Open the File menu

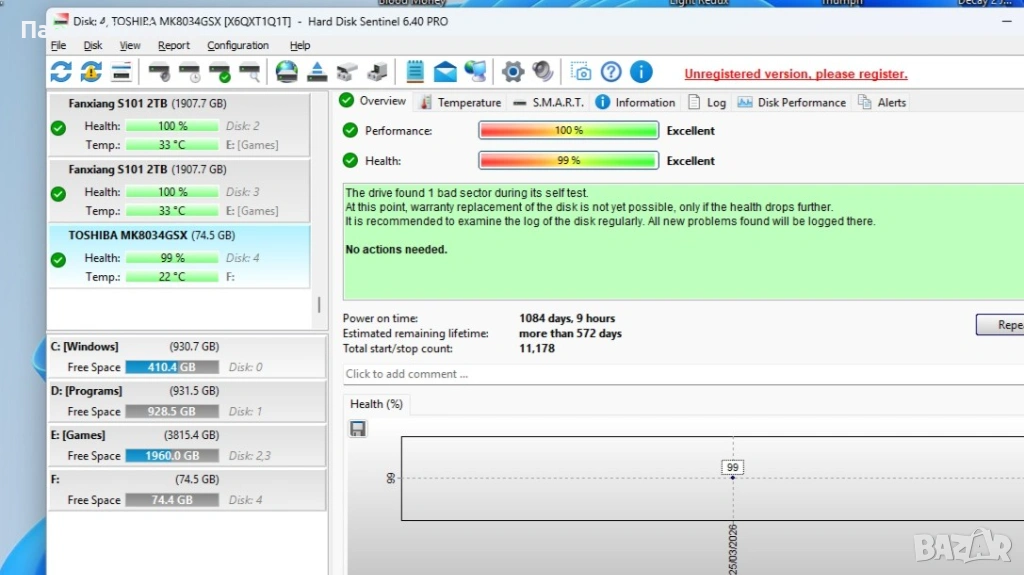pyautogui.click(x=59, y=46)
